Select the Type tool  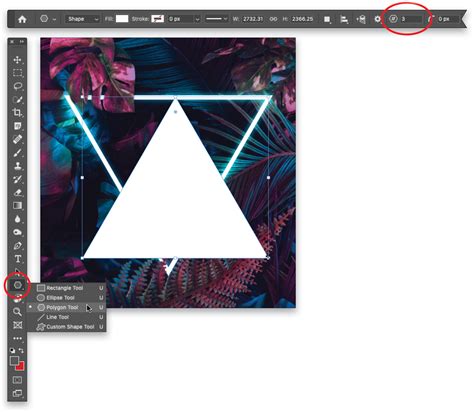point(17,259)
